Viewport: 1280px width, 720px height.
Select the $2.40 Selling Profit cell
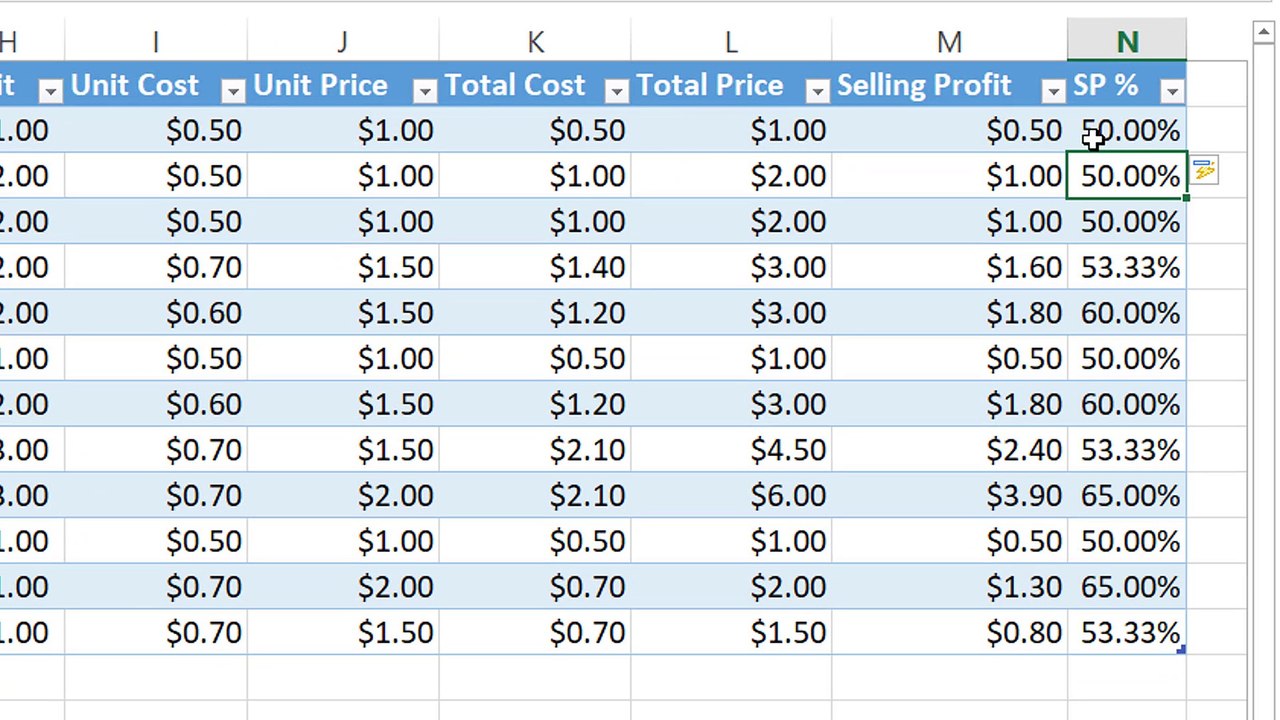[949, 450]
